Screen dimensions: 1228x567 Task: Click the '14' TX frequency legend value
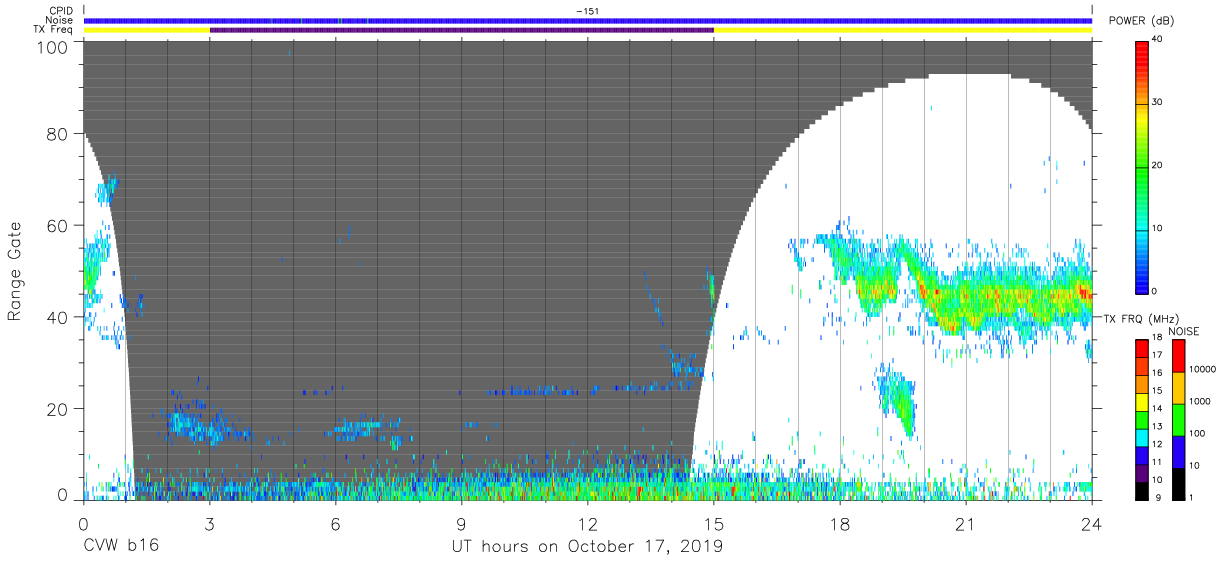[x=1158, y=409]
